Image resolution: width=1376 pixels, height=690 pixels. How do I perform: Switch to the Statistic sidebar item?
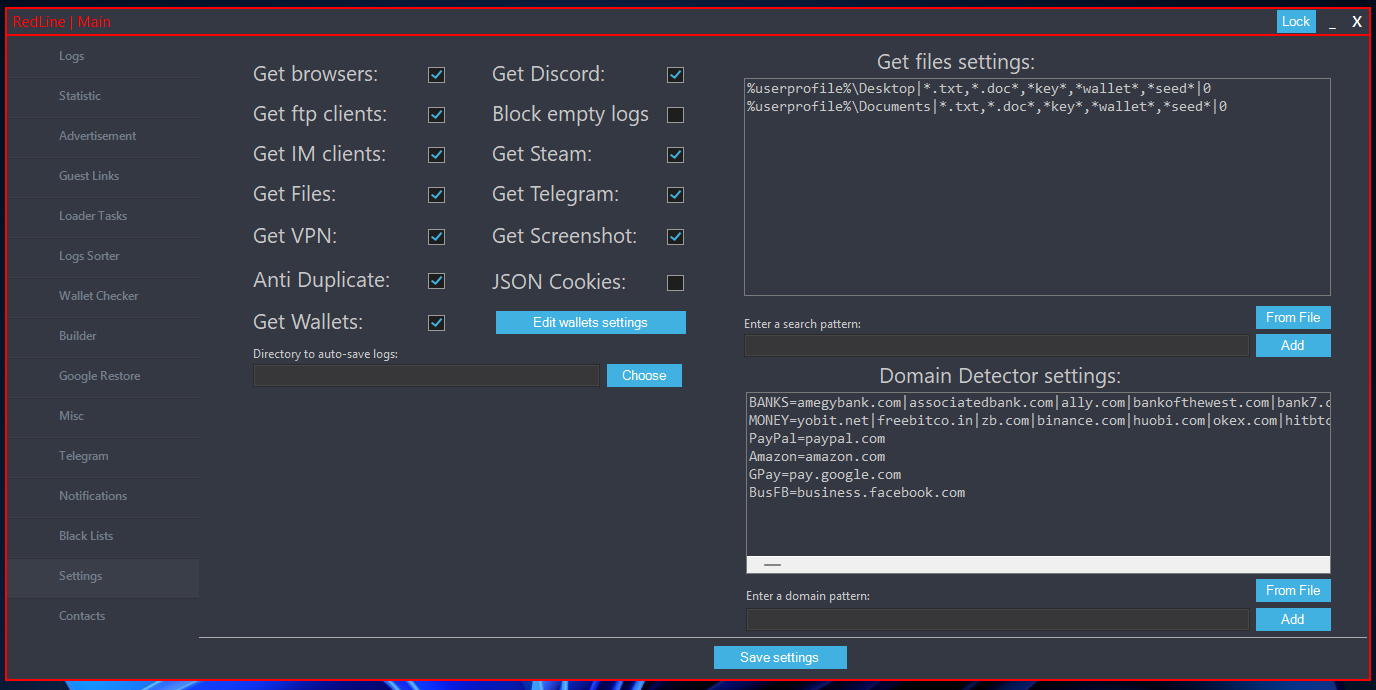[x=80, y=96]
